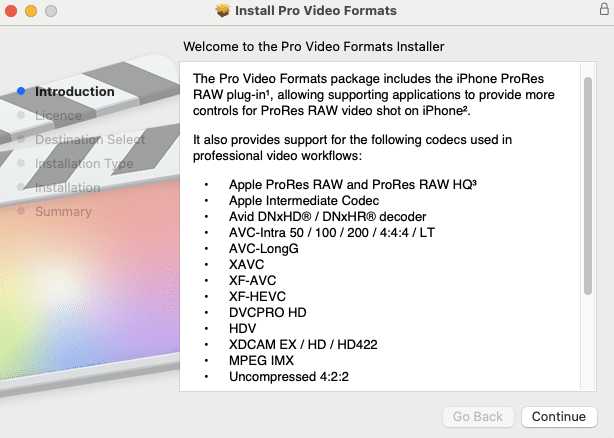Select the Introduction step label
This screenshot has height=438, width=614.
[75, 91]
